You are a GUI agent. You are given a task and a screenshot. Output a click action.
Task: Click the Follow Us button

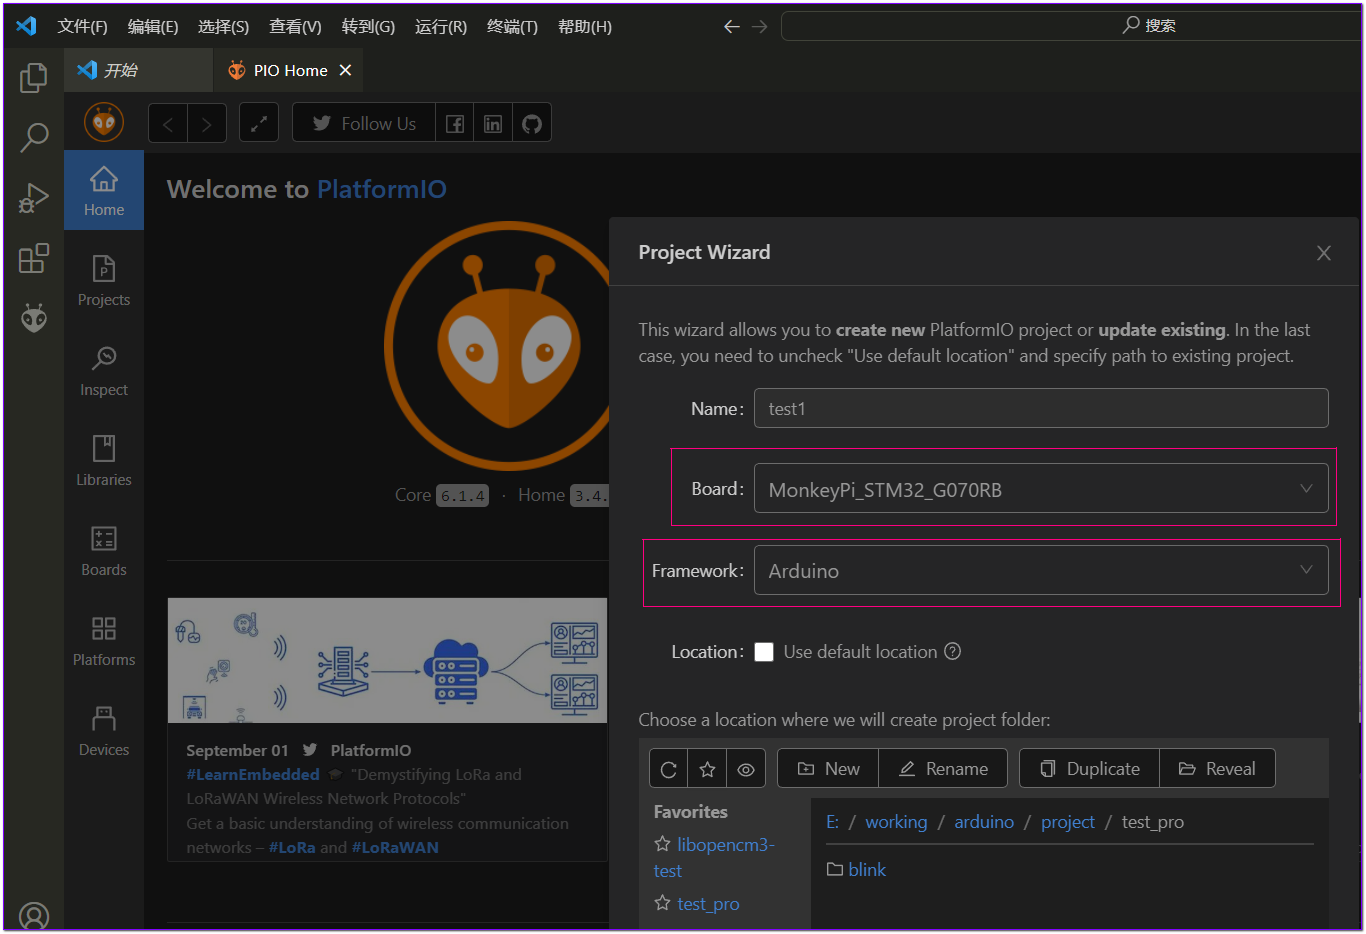tap(364, 123)
